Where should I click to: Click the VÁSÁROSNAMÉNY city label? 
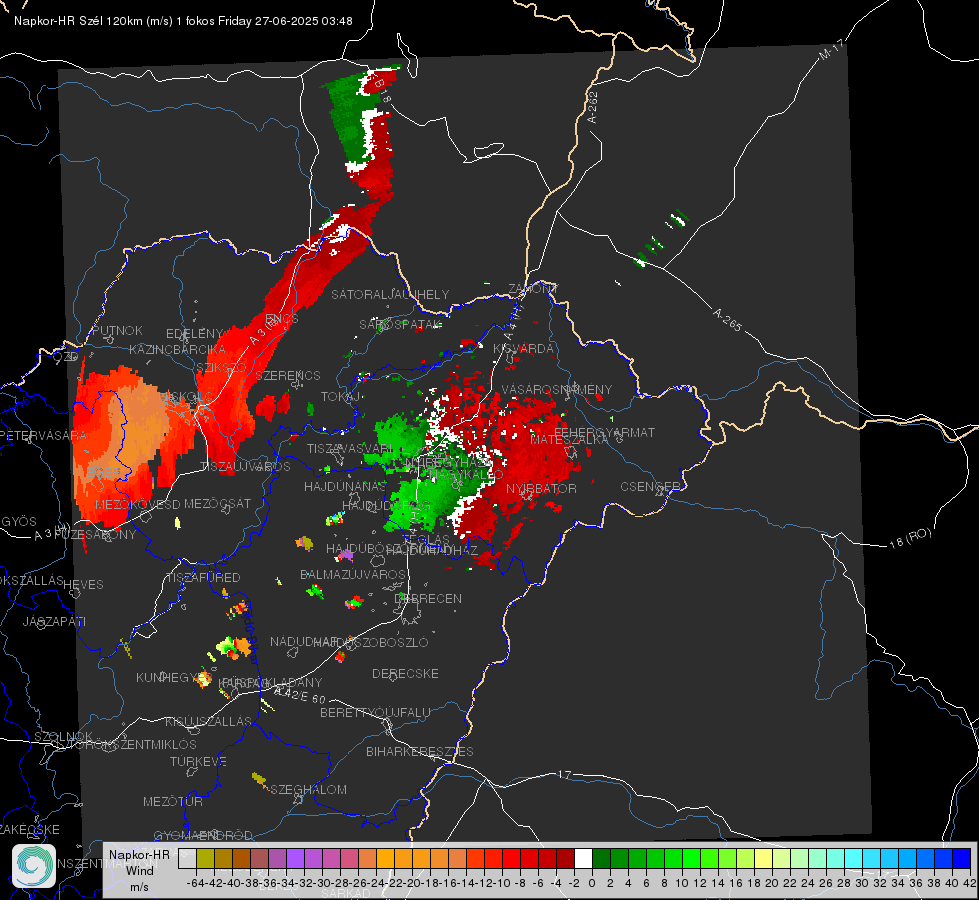pos(557,389)
